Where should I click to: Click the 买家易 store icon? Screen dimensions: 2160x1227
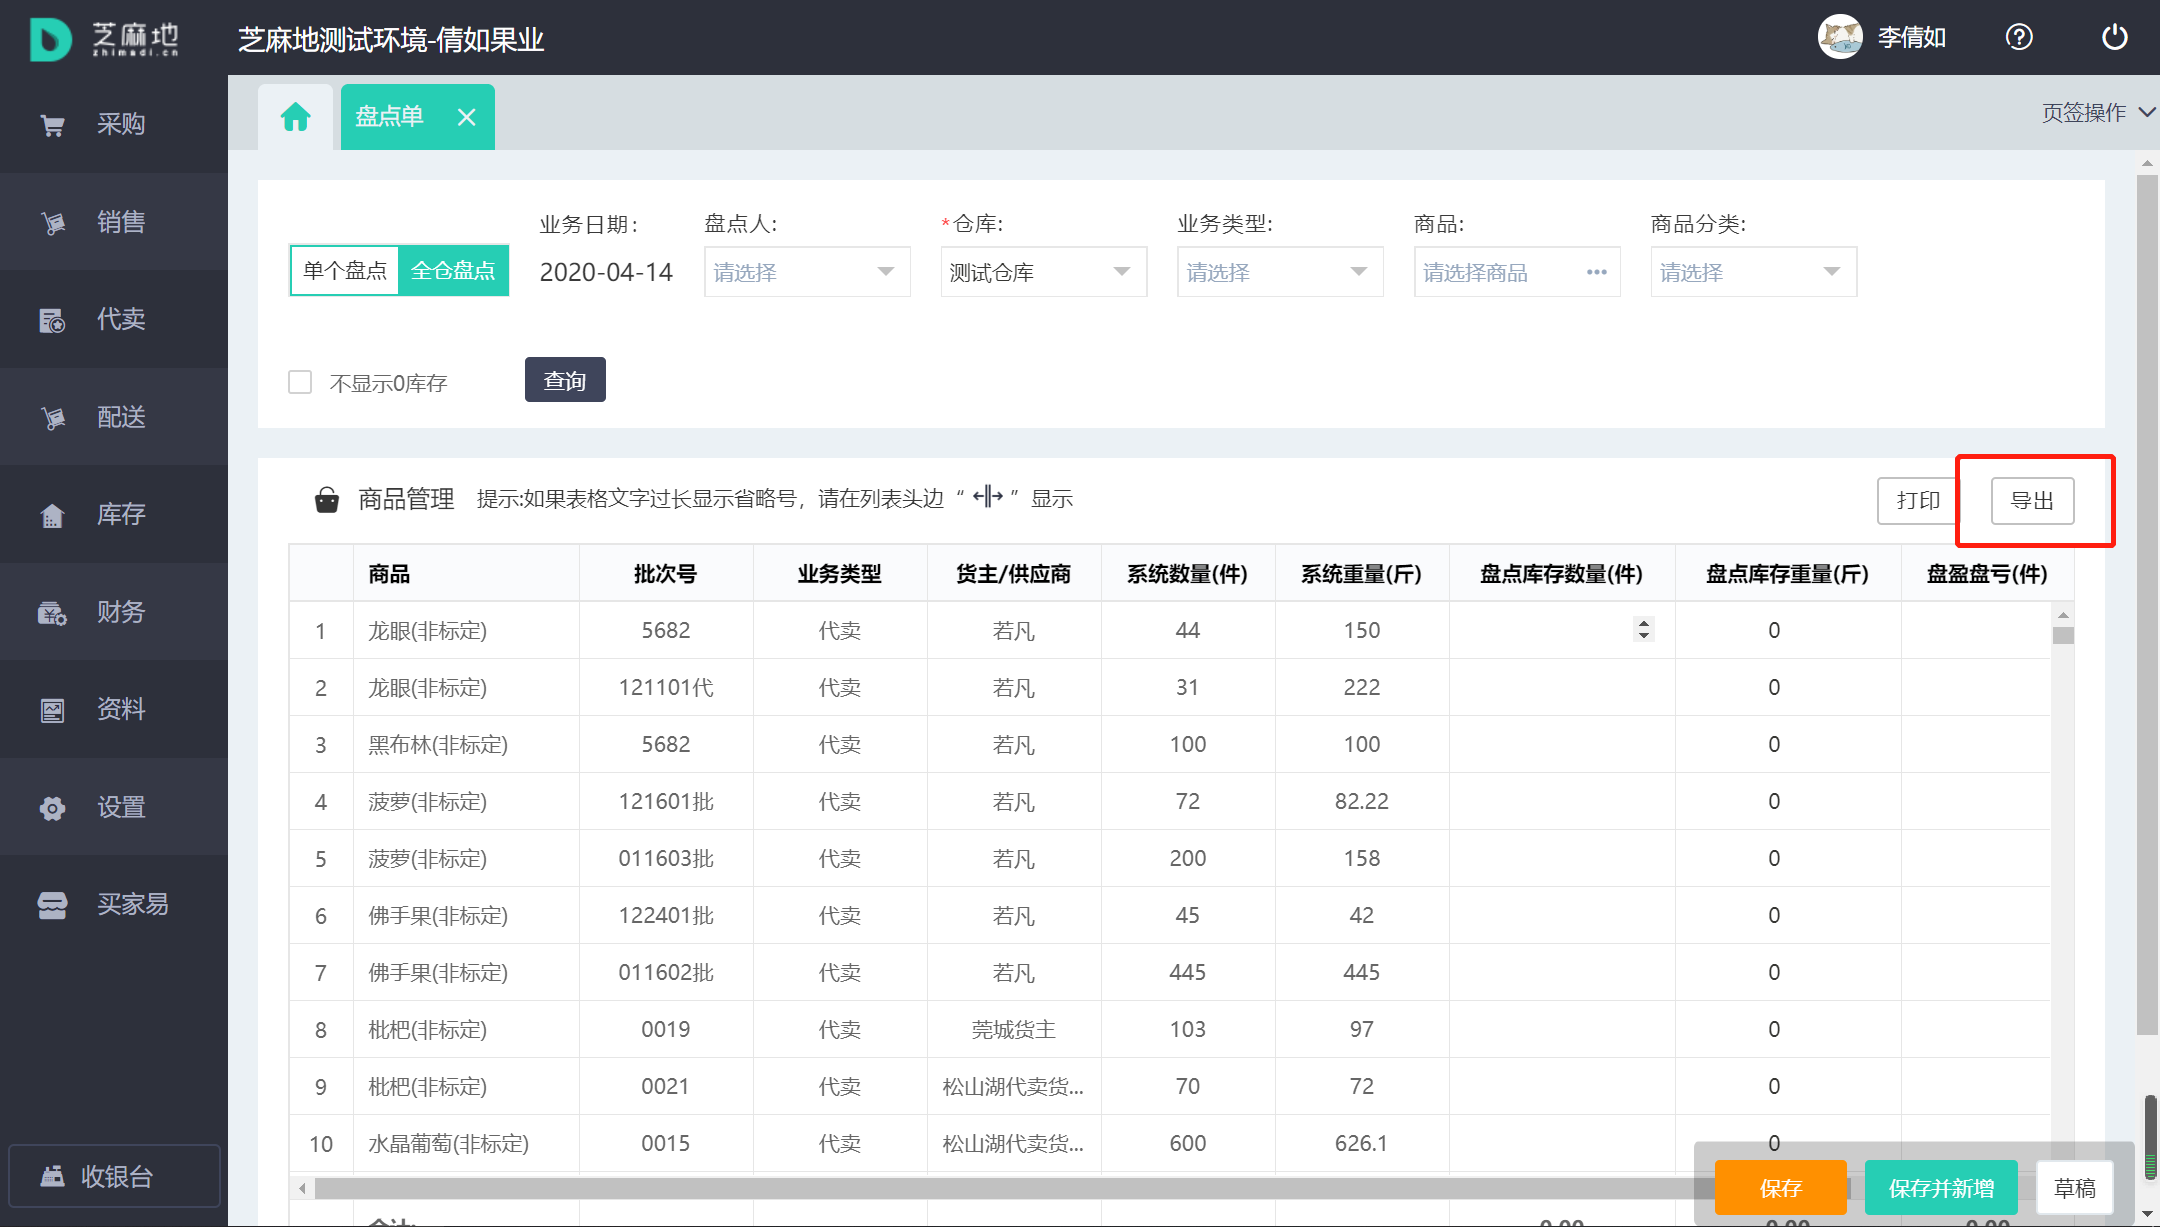(52, 905)
